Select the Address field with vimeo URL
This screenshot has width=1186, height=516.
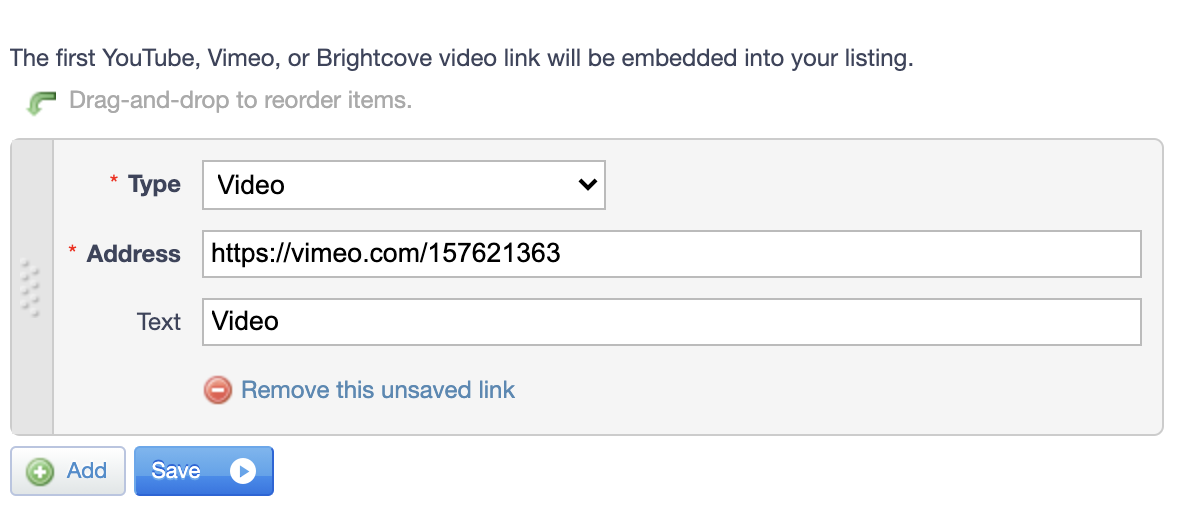click(672, 253)
